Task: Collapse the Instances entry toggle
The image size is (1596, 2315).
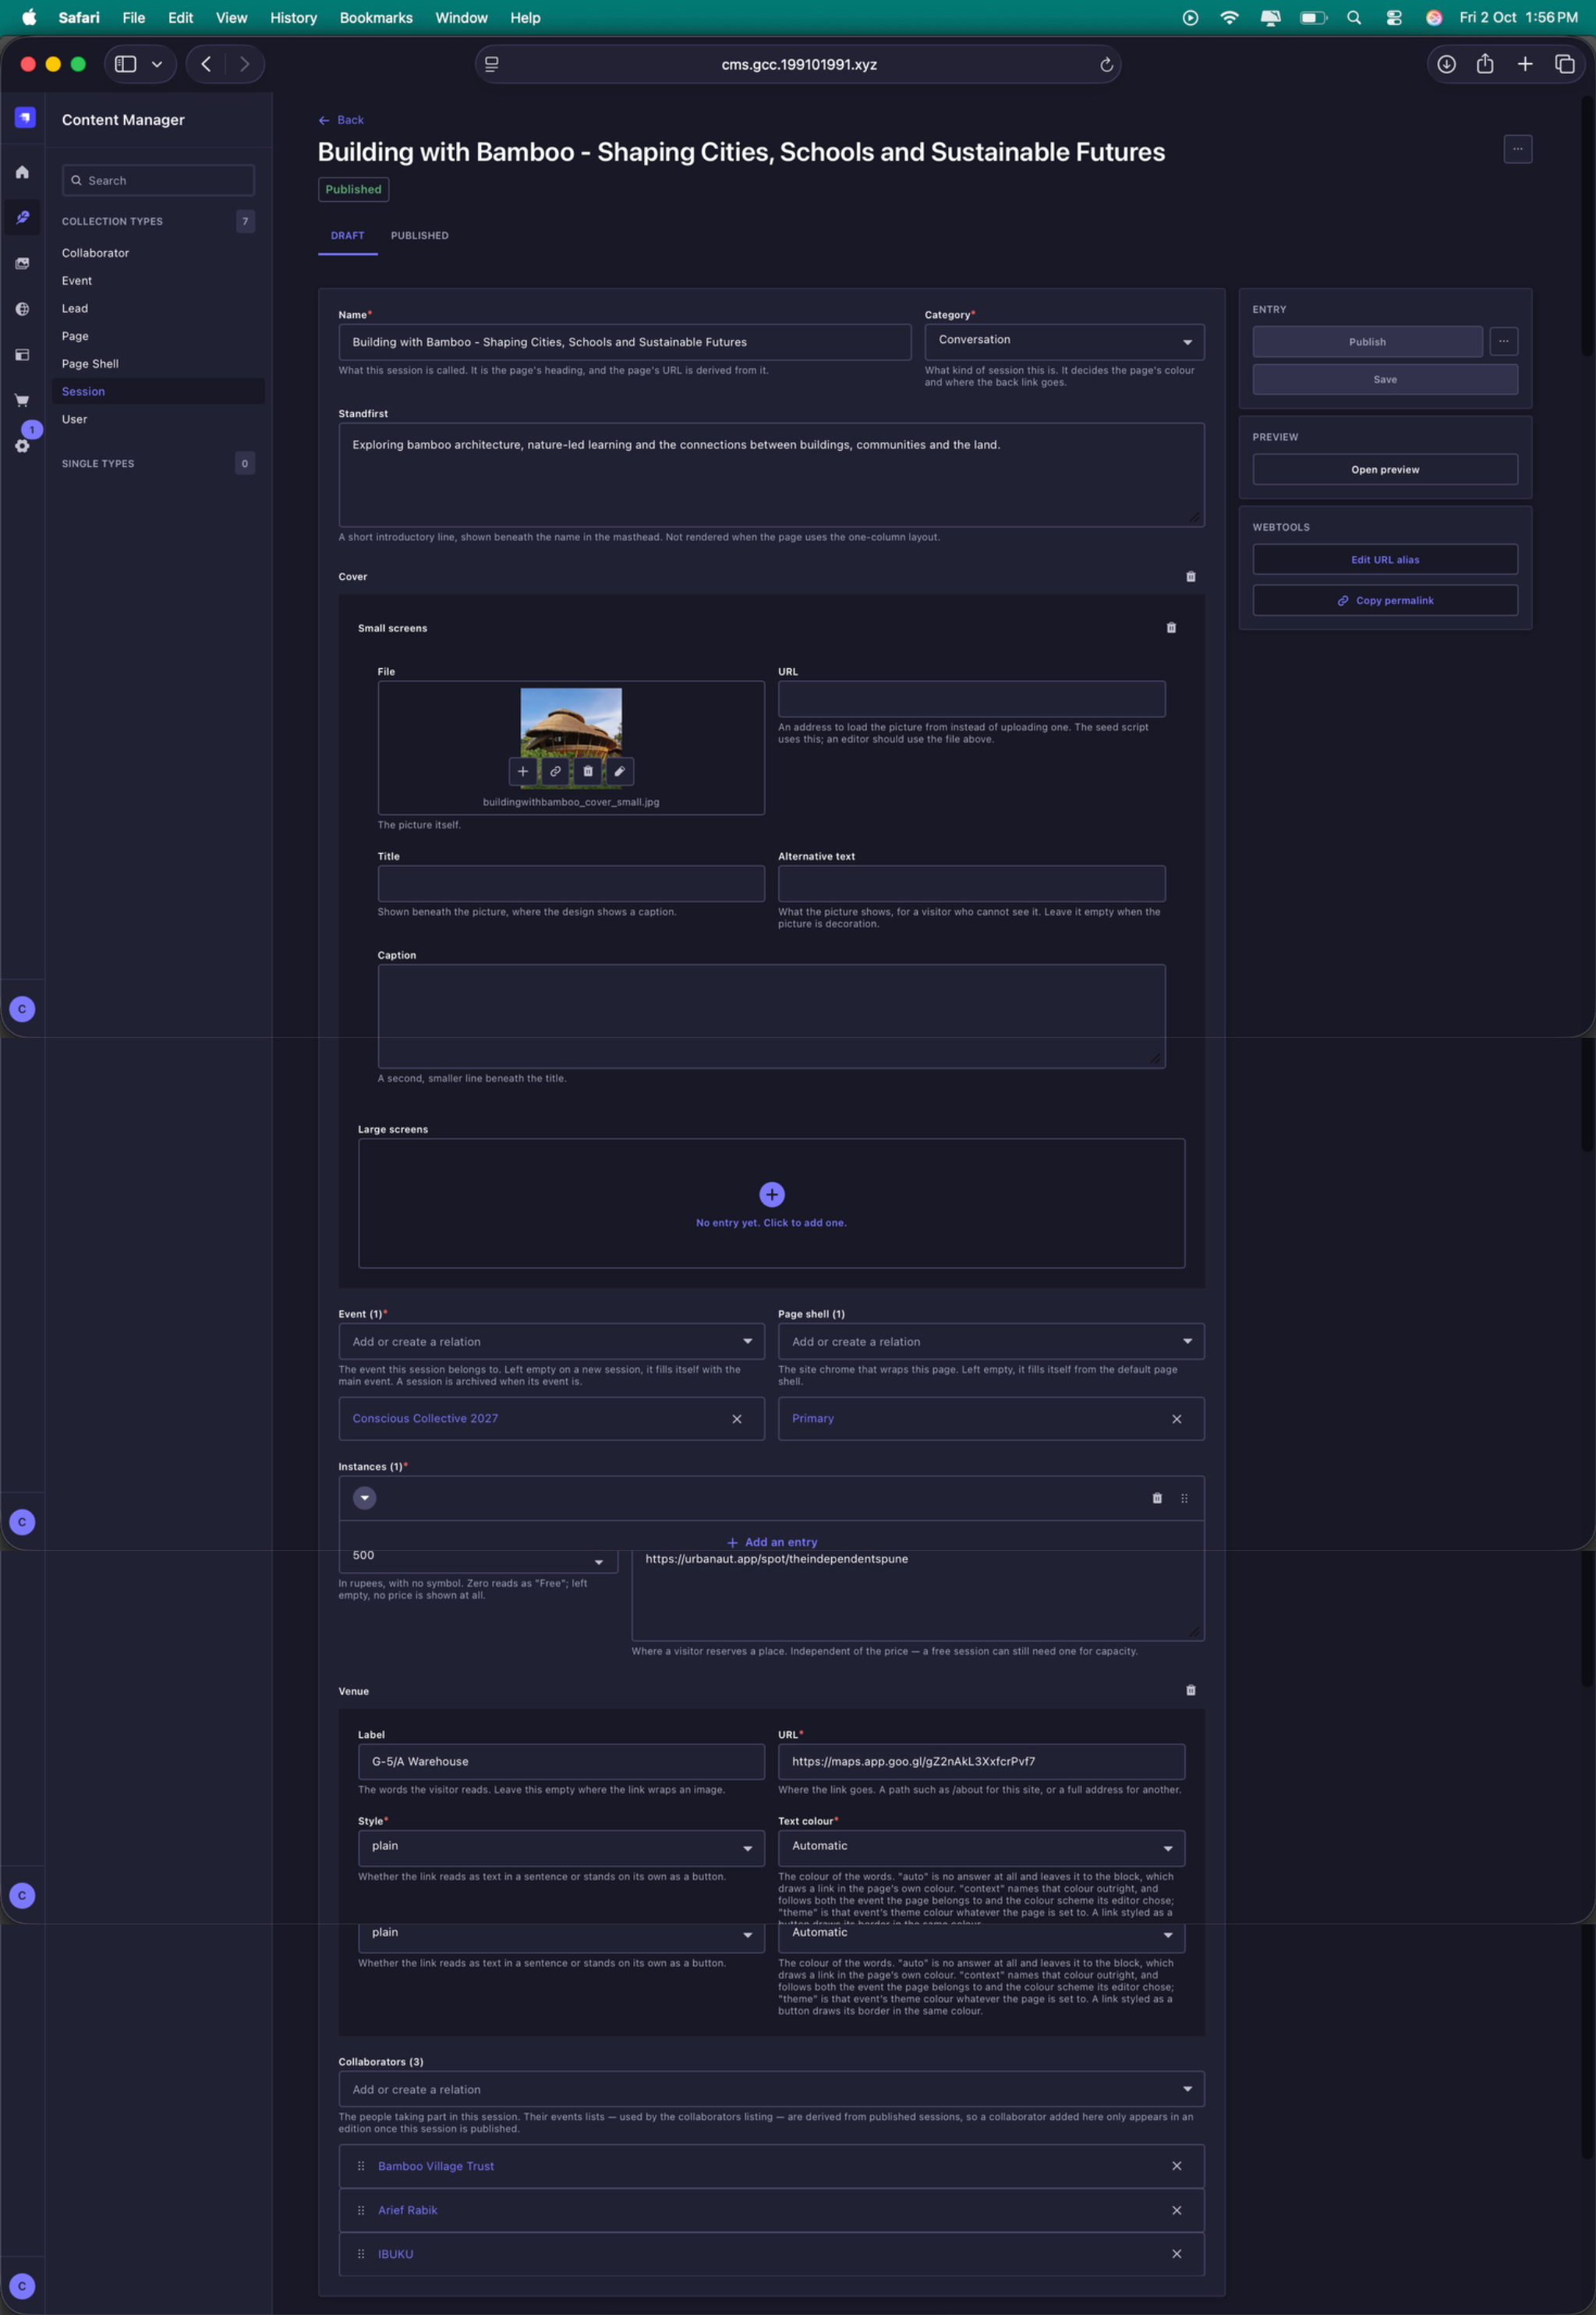Action: click(x=365, y=1498)
